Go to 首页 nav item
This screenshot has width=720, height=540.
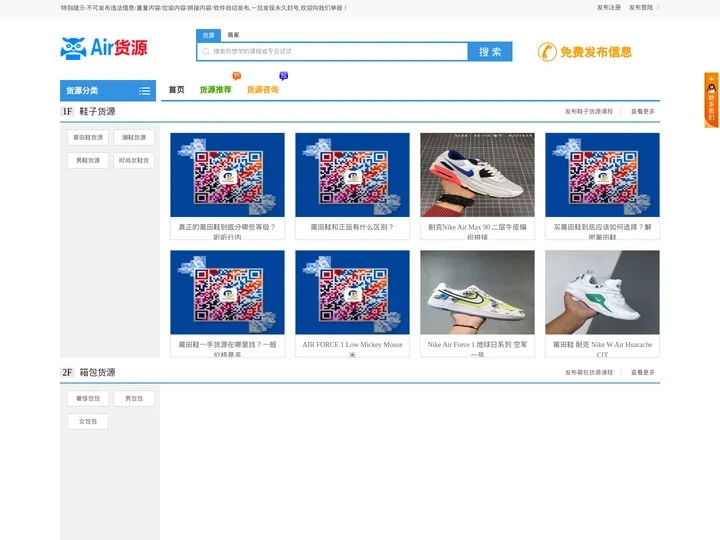[x=176, y=90]
